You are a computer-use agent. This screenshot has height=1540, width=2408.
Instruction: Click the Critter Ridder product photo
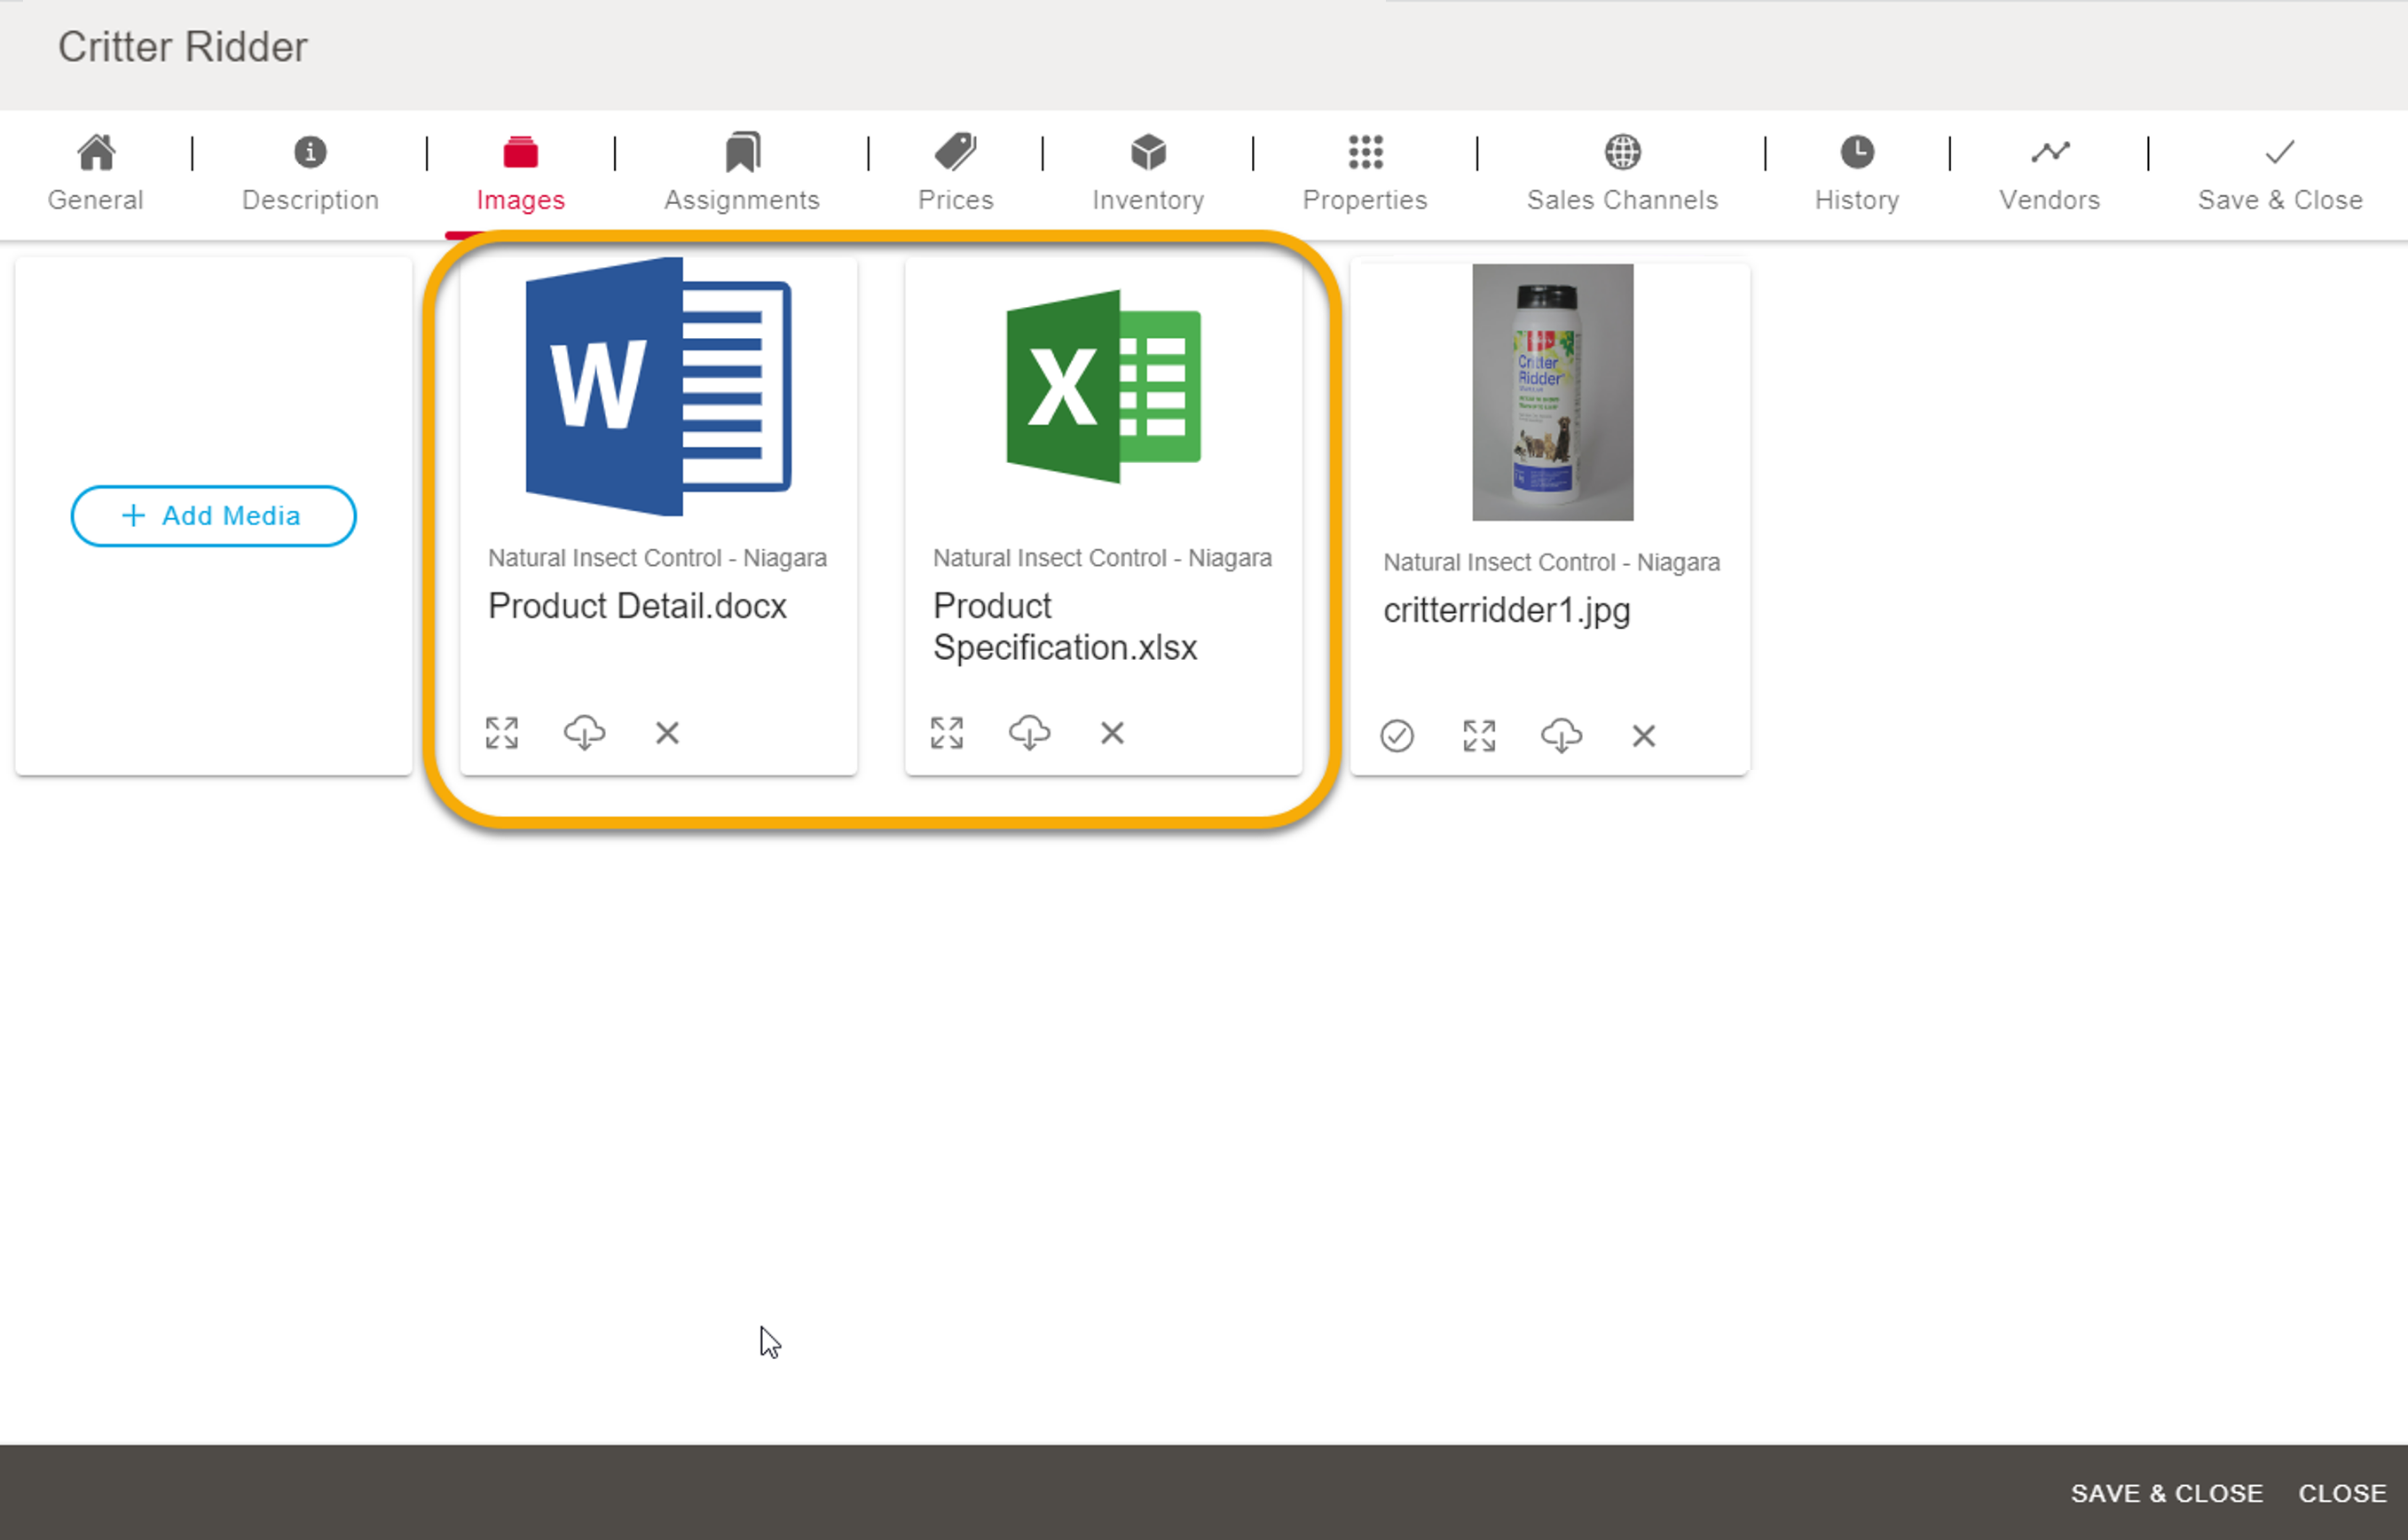(1552, 392)
